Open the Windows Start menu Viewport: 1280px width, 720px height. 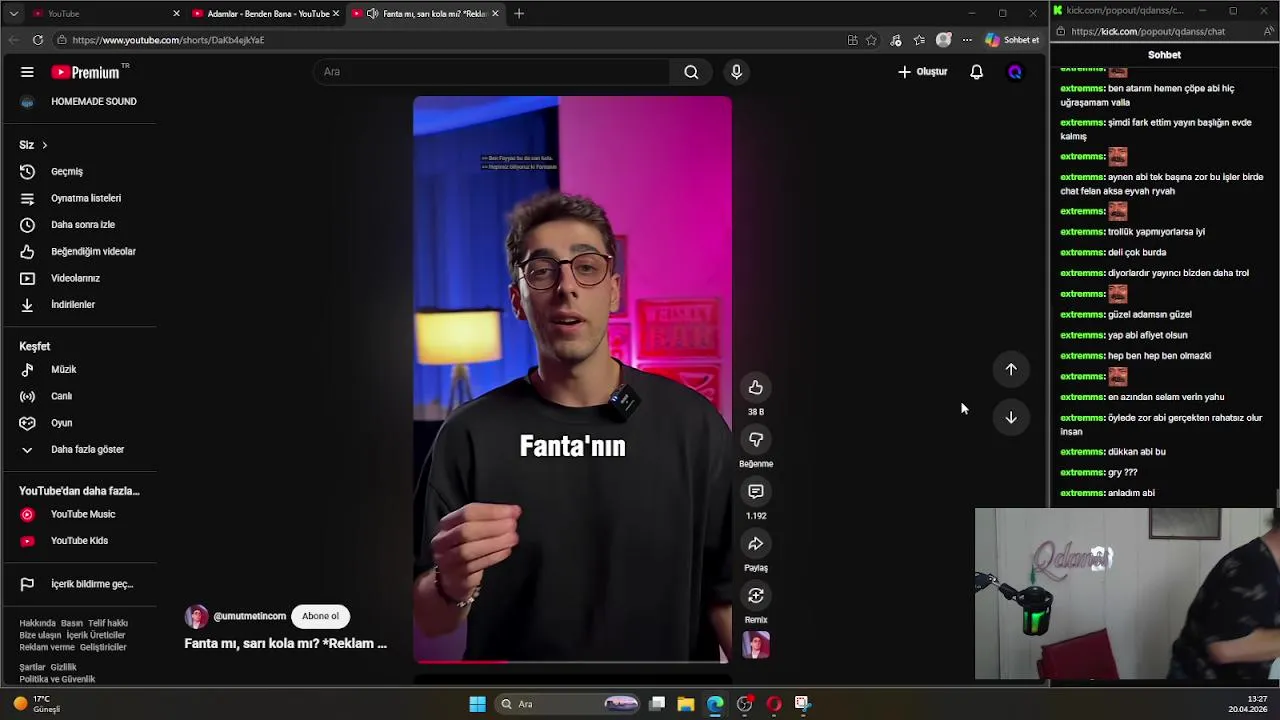[x=477, y=704]
